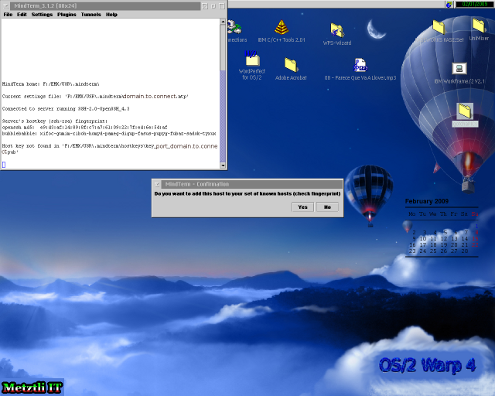This screenshot has width=495, height=396.
Task: Click the 'Current settings file:' terminal line
Action: [x=95, y=96]
